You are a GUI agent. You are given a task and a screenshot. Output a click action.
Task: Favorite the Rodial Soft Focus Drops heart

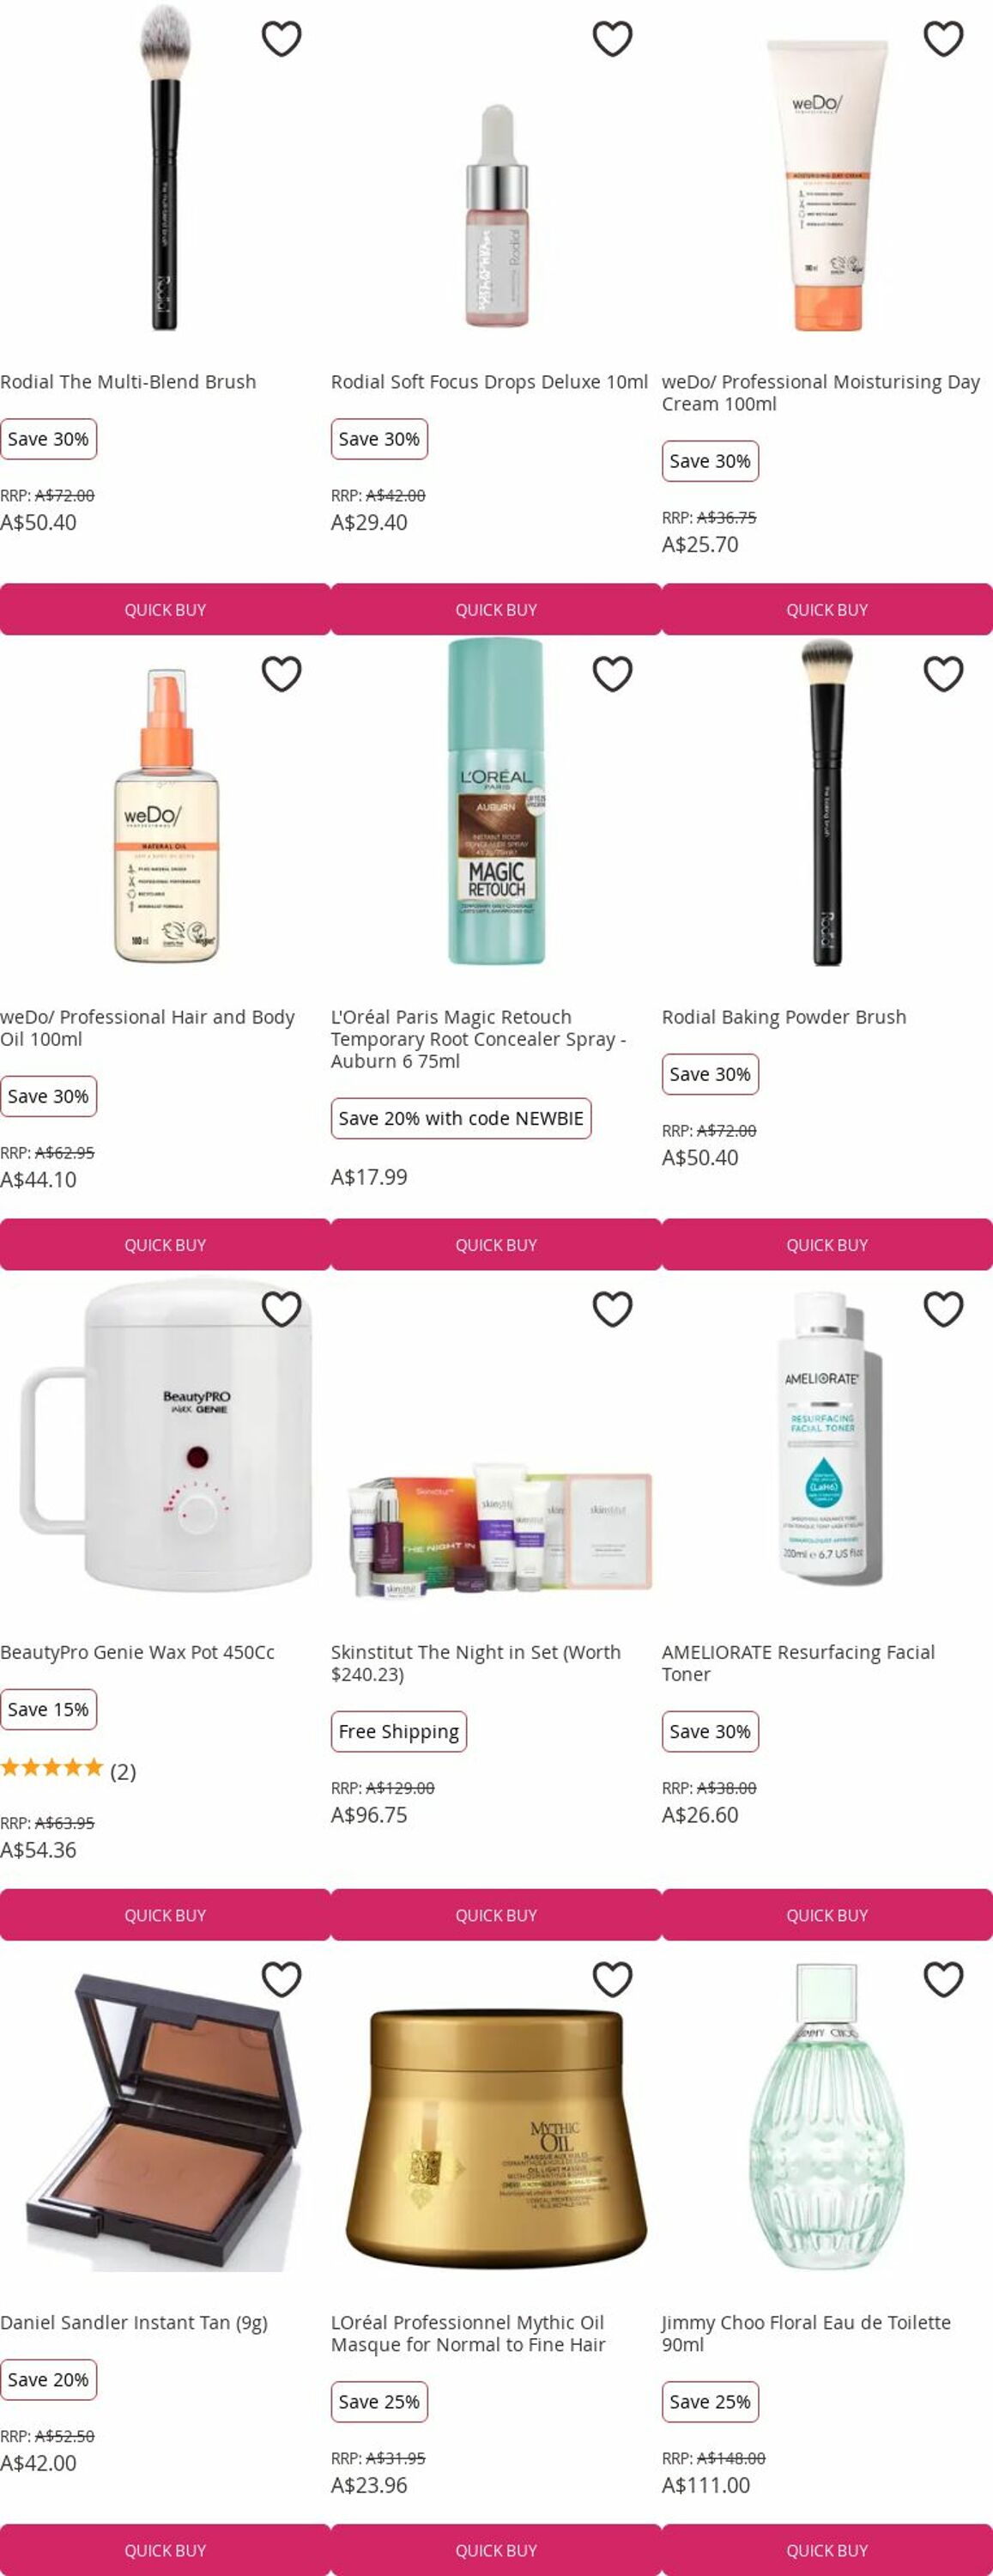[612, 39]
